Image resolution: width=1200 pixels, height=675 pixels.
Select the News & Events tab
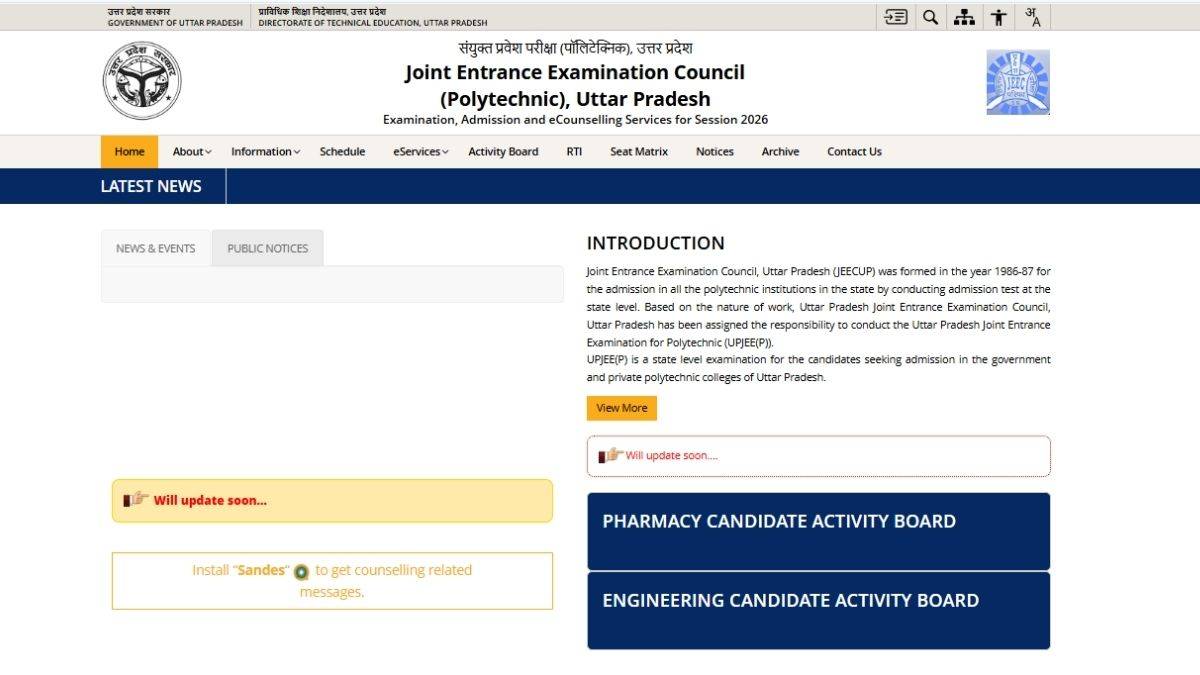click(156, 248)
